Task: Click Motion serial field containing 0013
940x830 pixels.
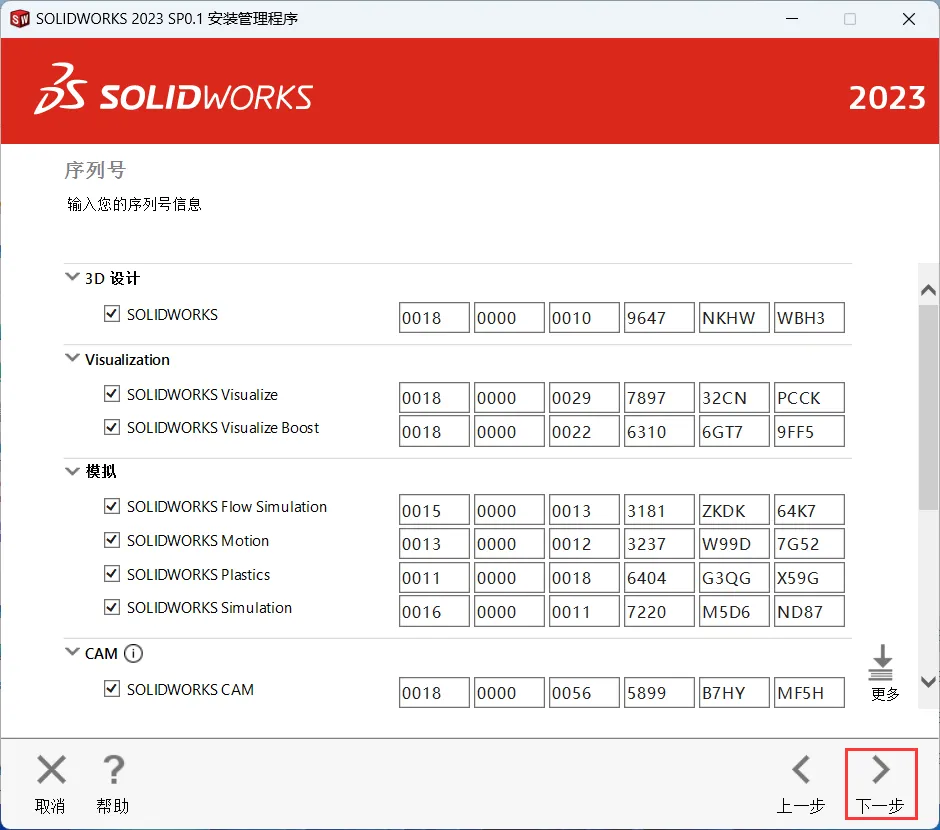Action: click(434, 544)
